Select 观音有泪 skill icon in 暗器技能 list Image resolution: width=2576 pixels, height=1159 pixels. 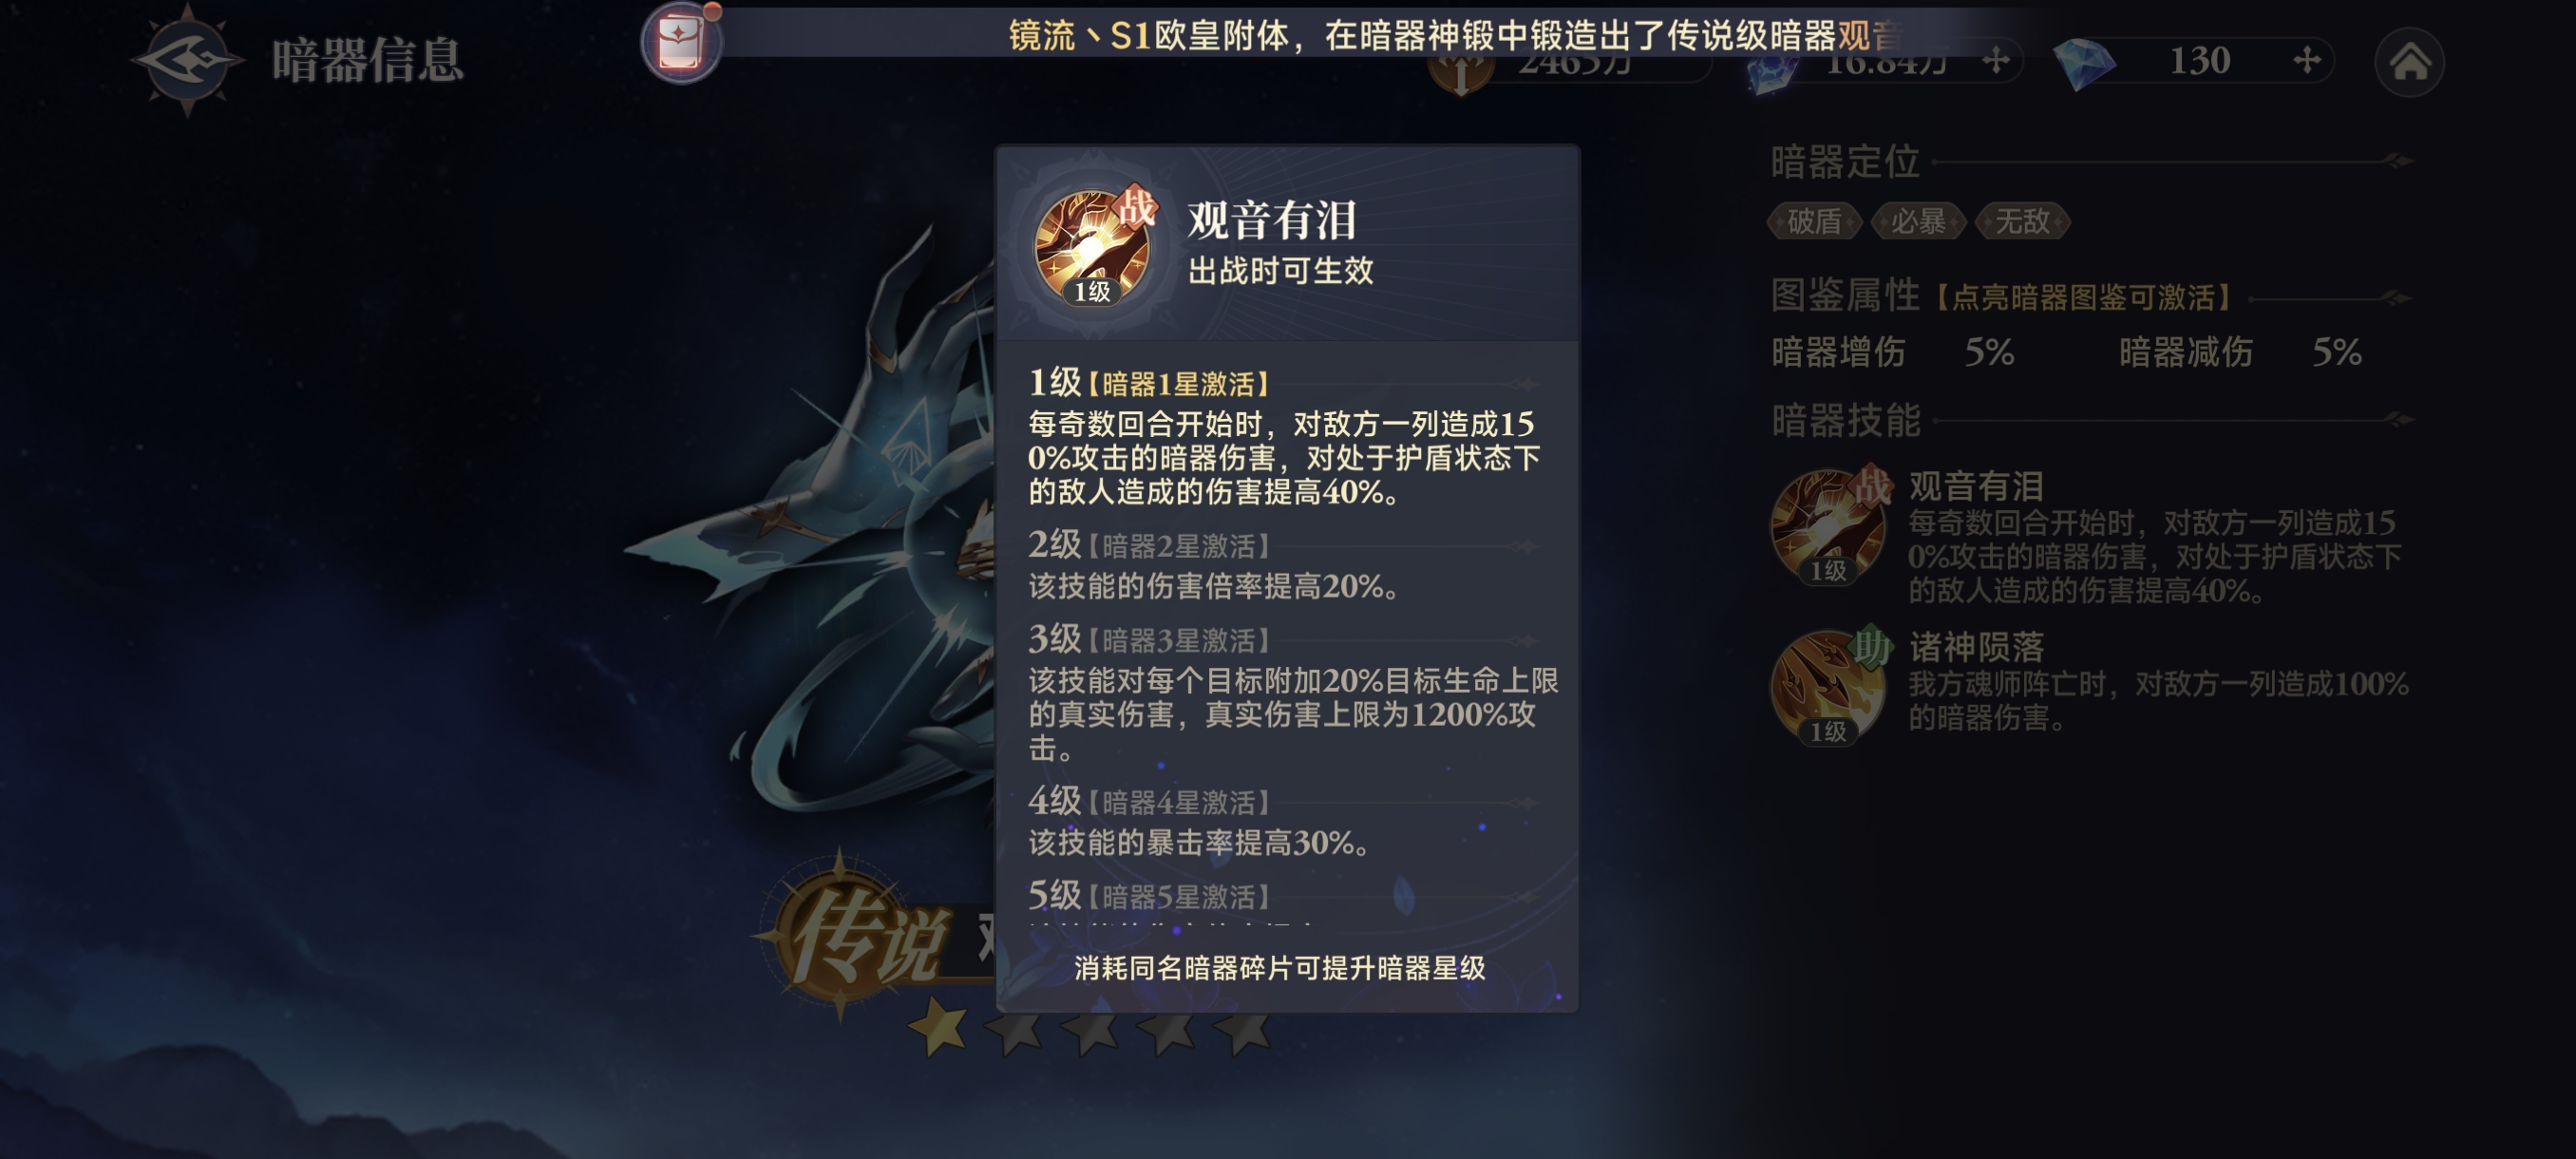tap(1829, 527)
